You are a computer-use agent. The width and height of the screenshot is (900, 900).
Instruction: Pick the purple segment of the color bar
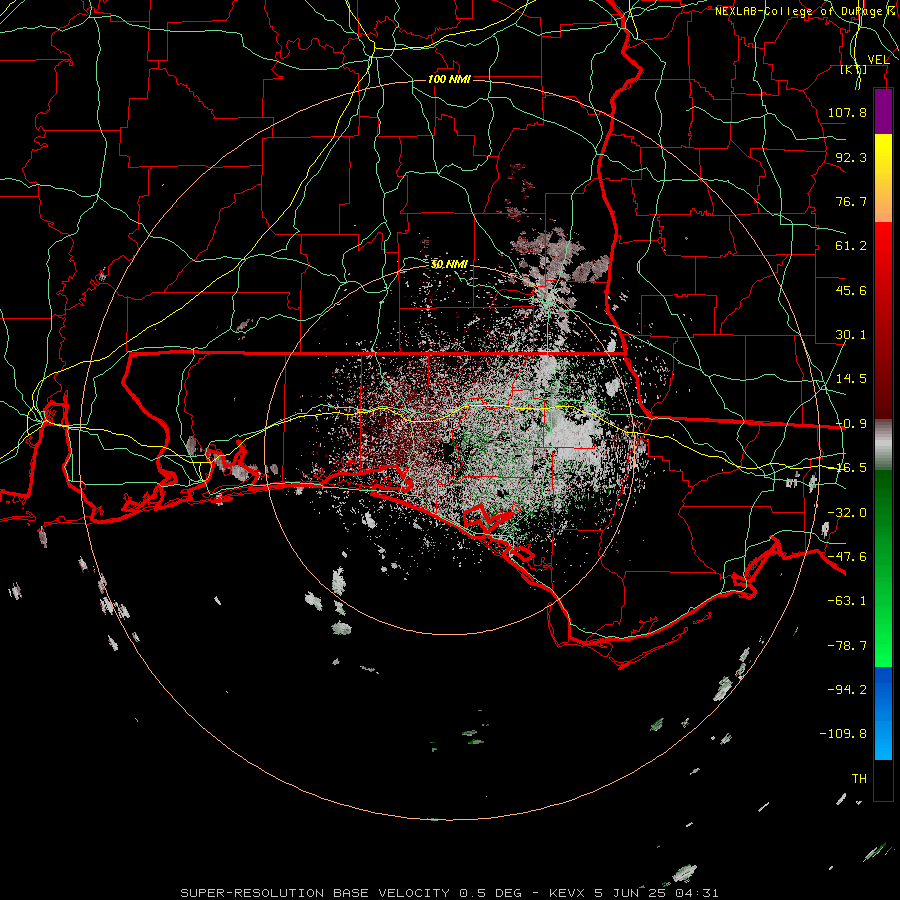click(x=883, y=112)
